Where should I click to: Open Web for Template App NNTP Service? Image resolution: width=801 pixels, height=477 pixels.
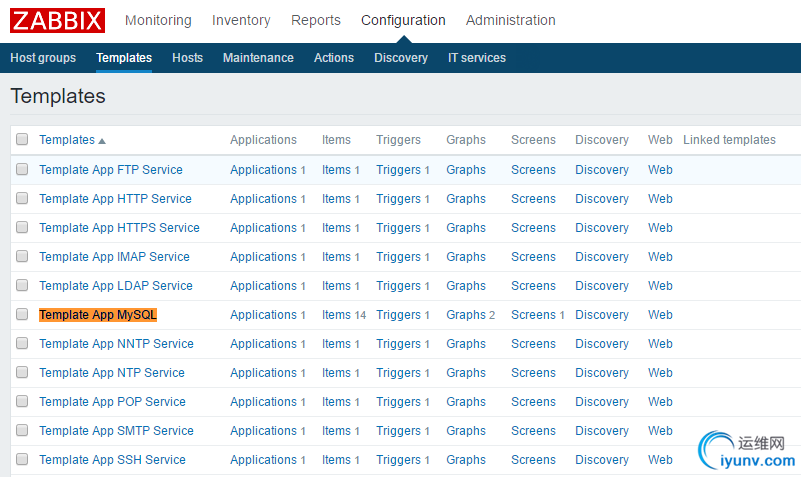(x=660, y=344)
